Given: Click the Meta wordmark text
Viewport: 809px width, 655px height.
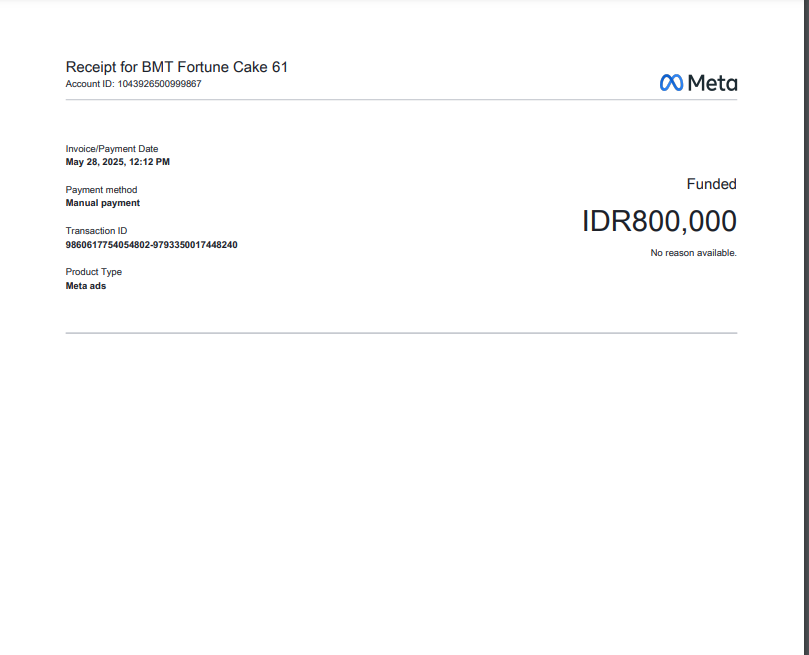Looking at the screenshot, I should click(712, 83).
